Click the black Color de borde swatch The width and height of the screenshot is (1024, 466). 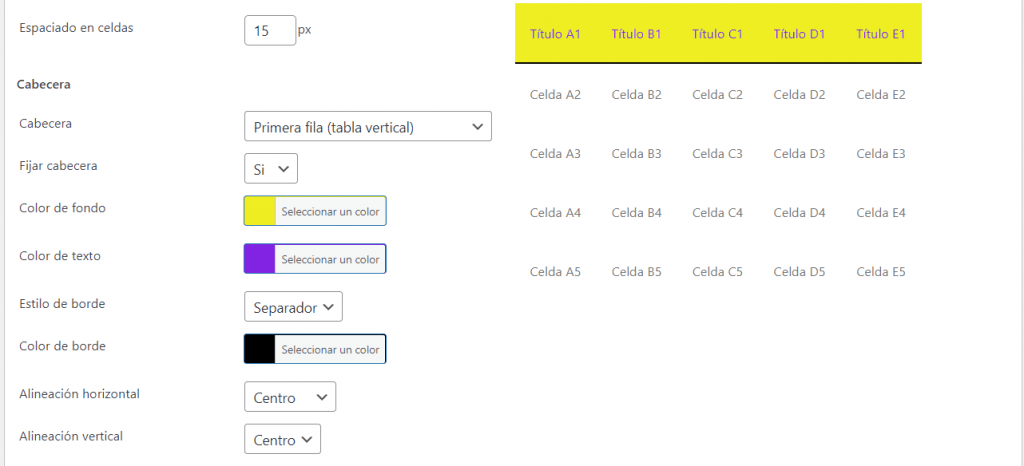(x=260, y=349)
